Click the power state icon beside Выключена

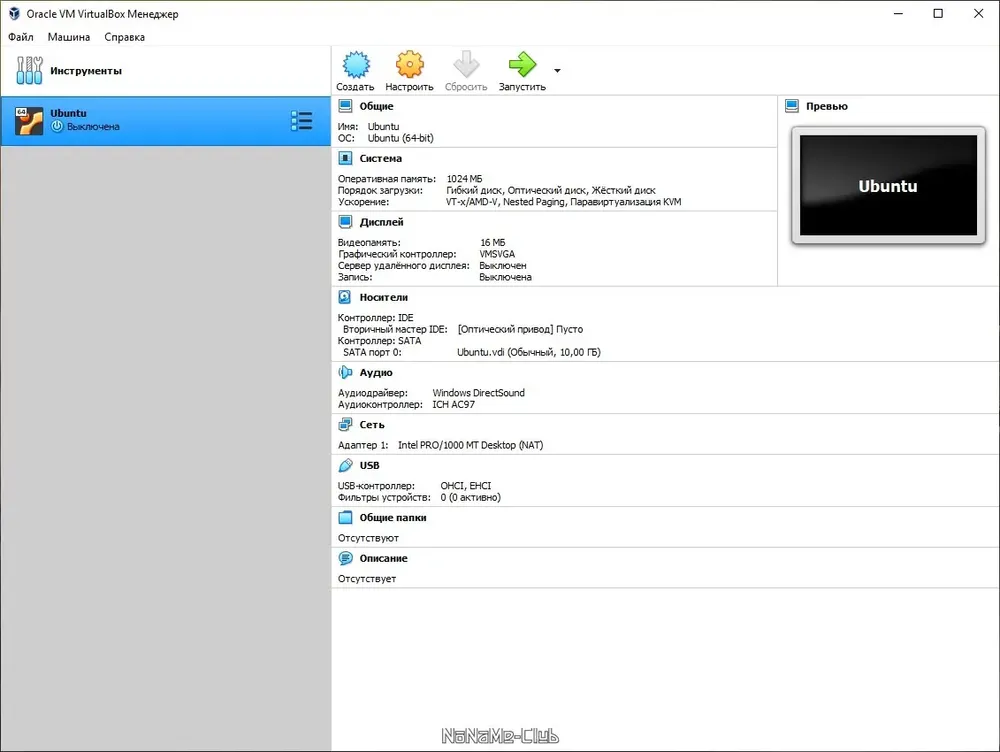(x=57, y=126)
